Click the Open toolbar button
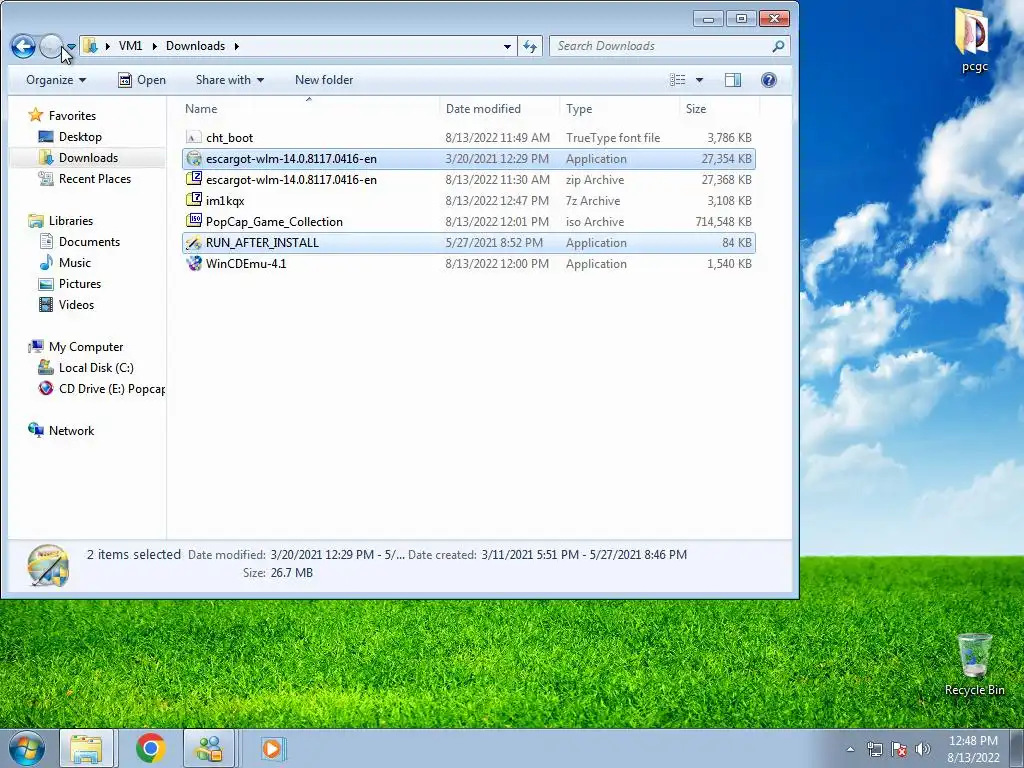The width and height of the screenshot is (1024, 768). tap(142, 80)
